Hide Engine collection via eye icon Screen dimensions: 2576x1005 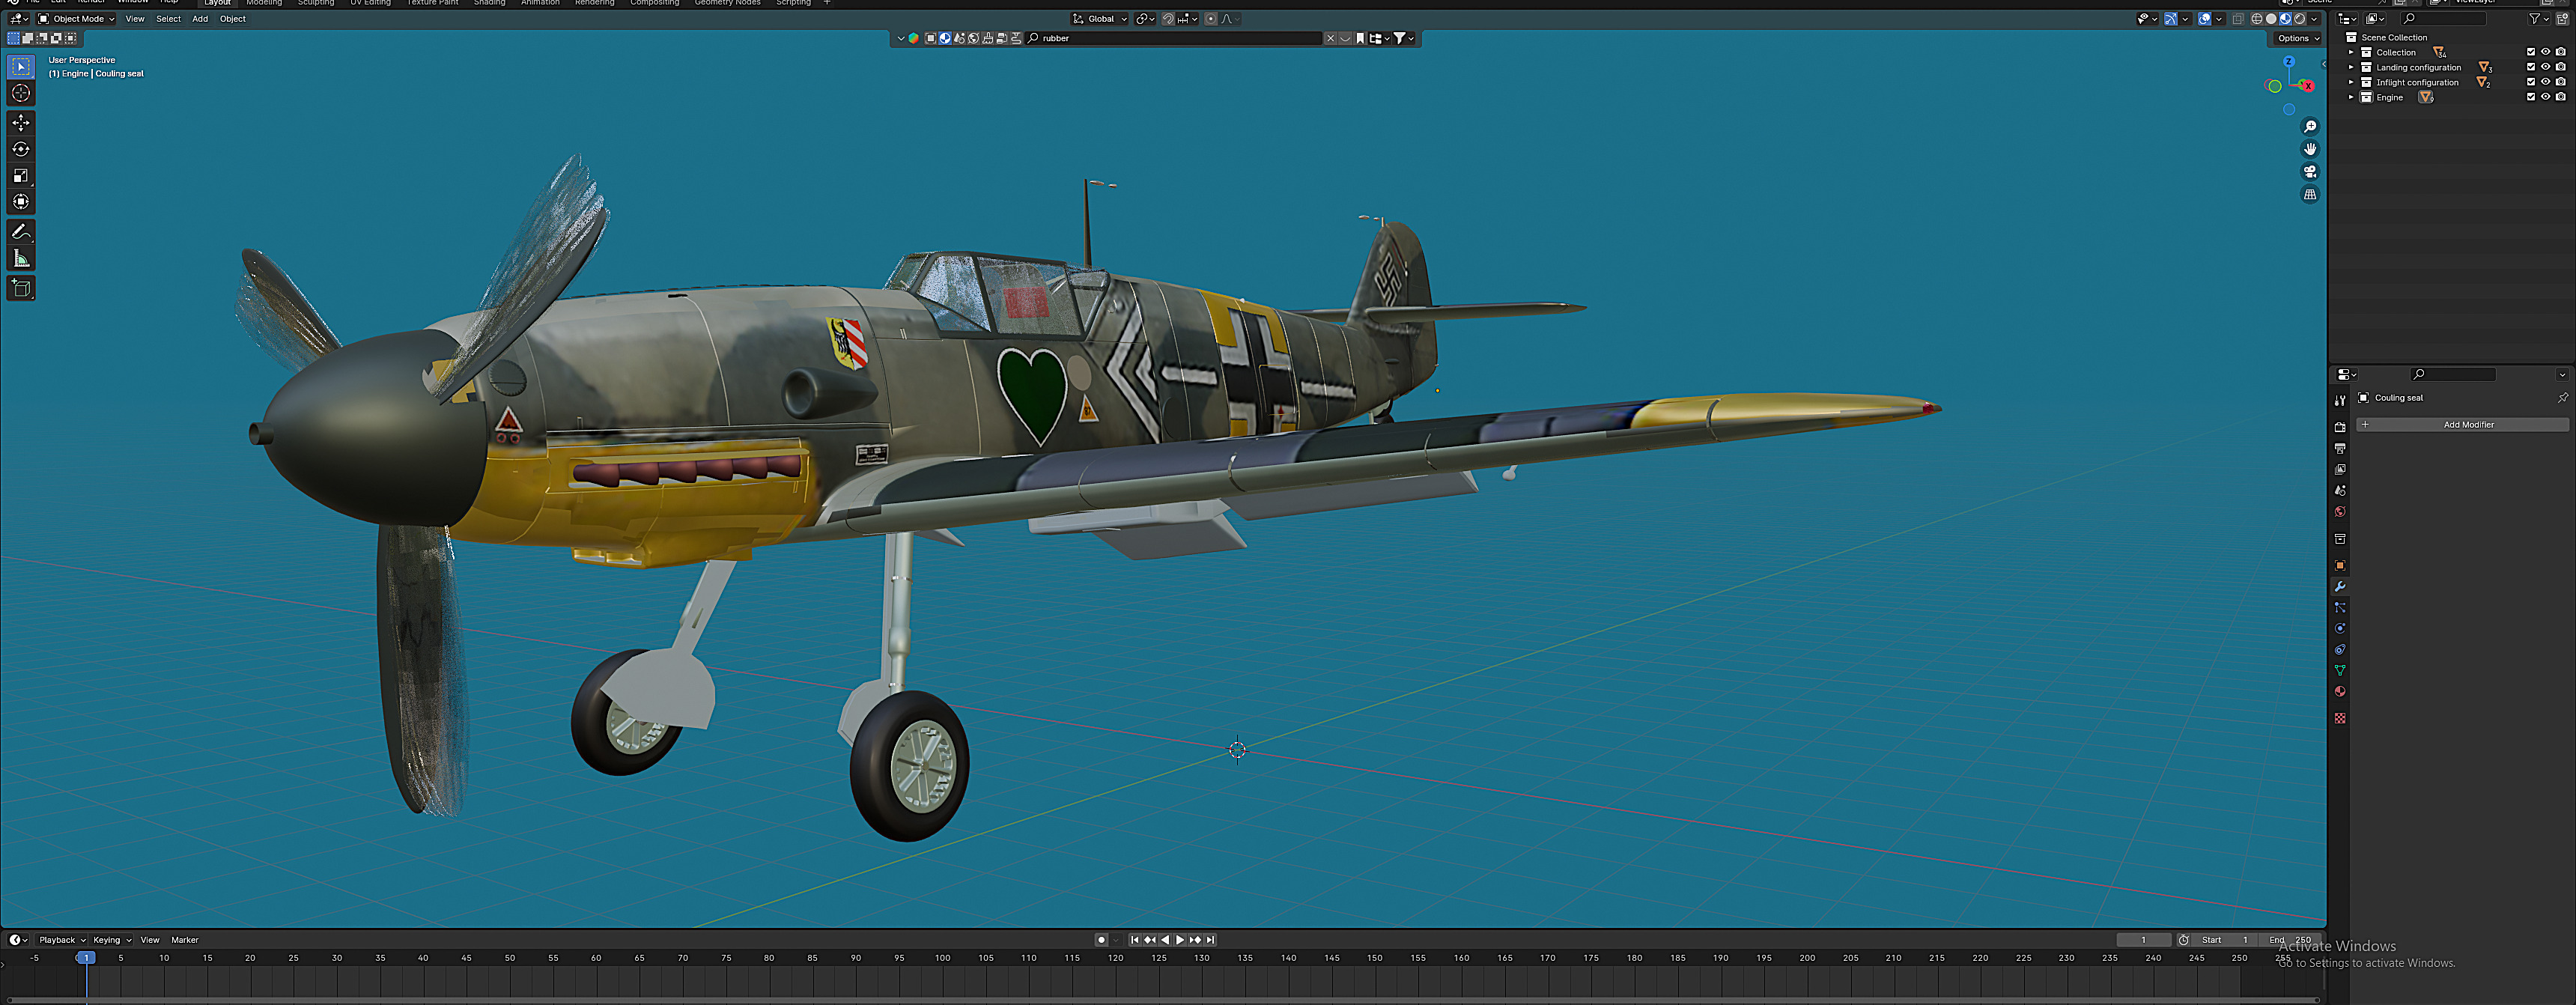tap(2546, 97)
